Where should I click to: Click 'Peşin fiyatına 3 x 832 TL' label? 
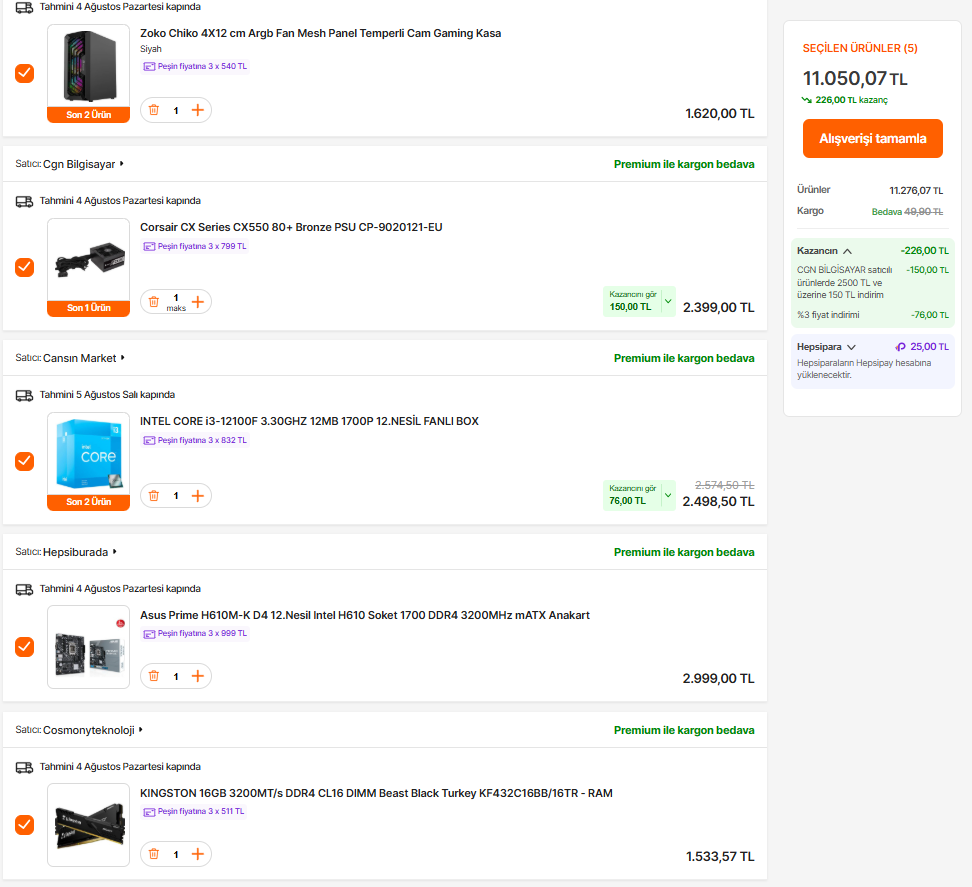(202, 441)
